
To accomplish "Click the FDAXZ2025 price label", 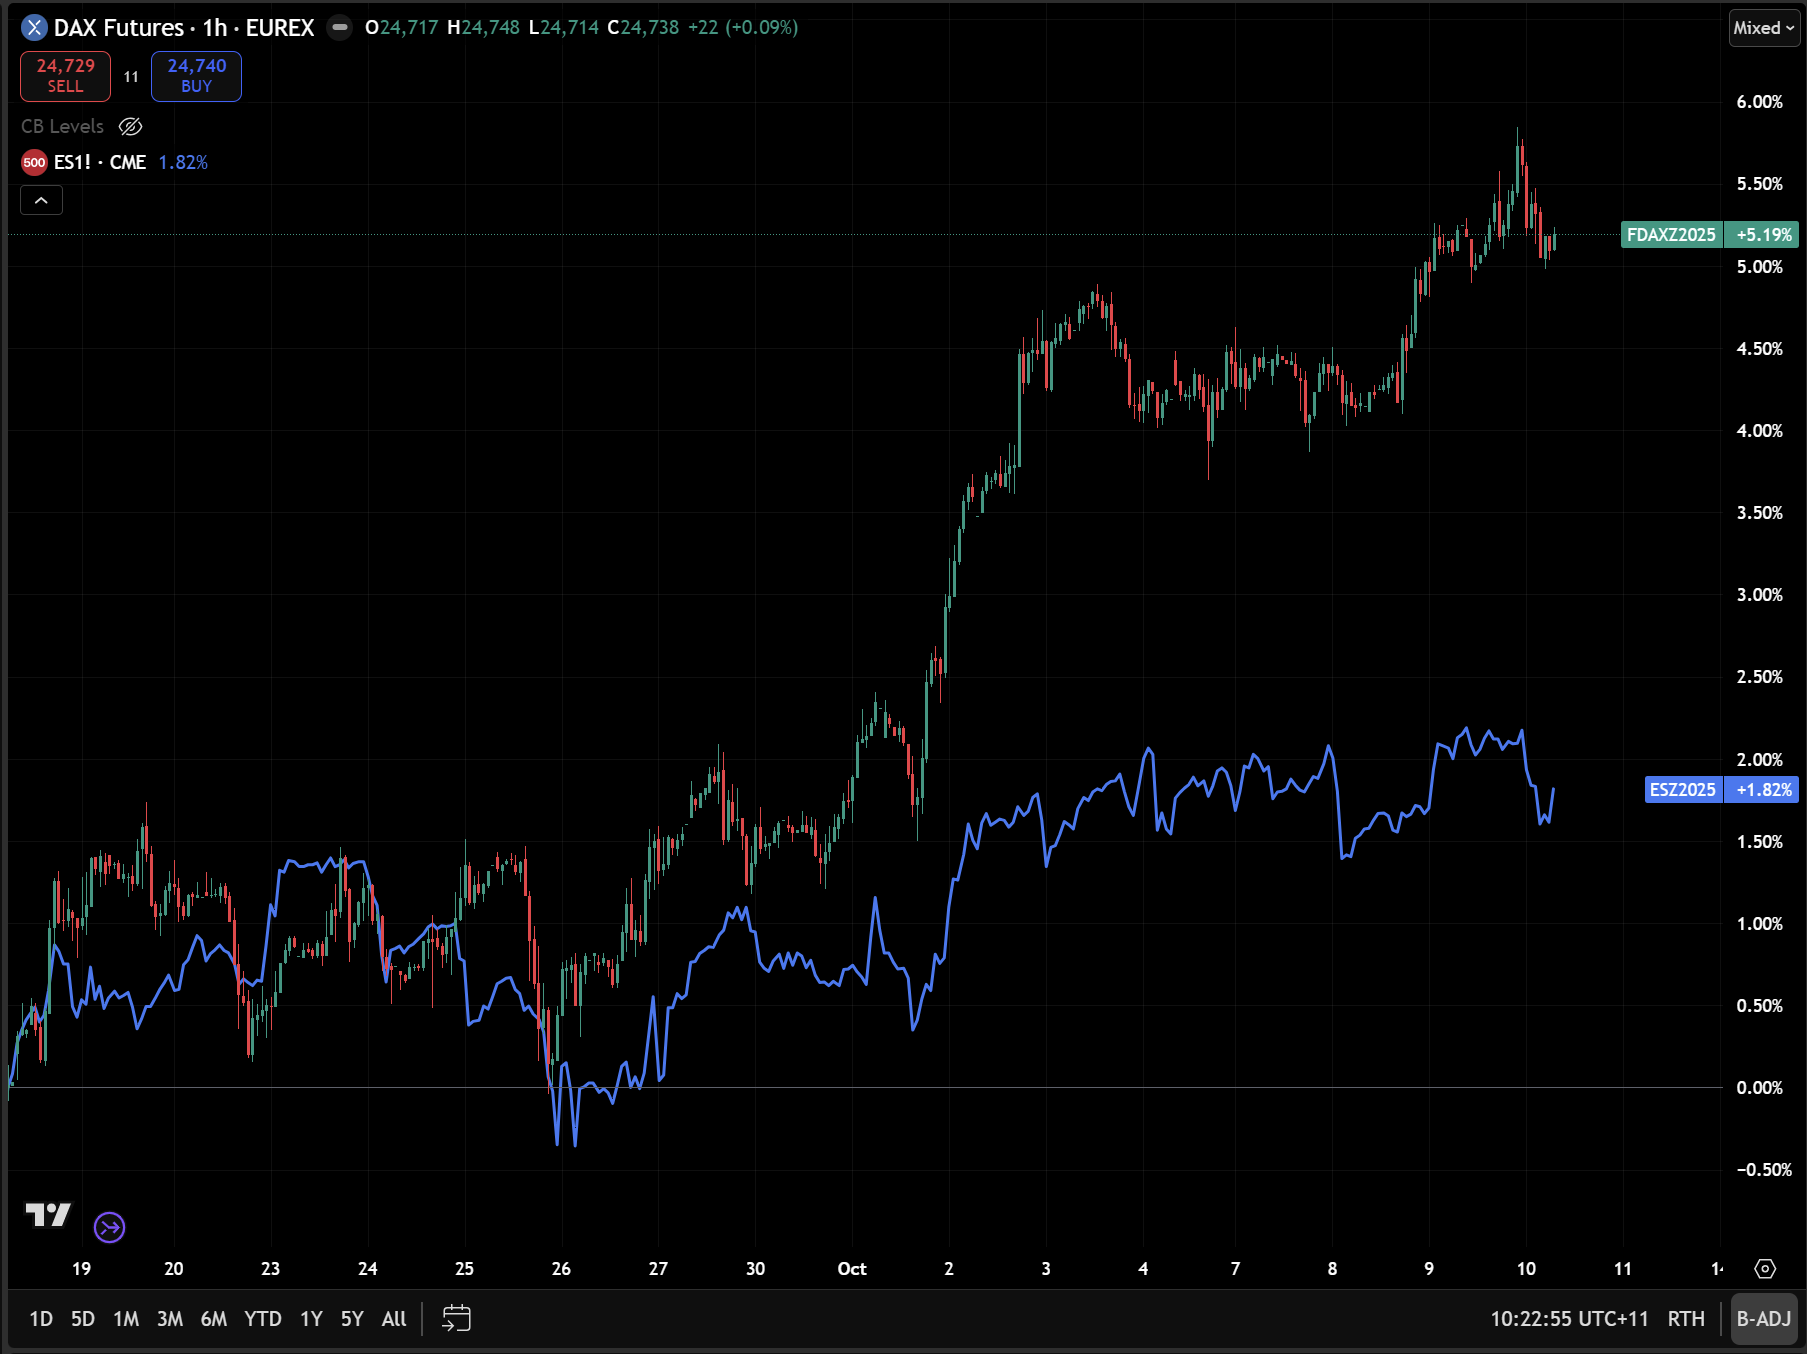I will click(x=1671, y=235).
